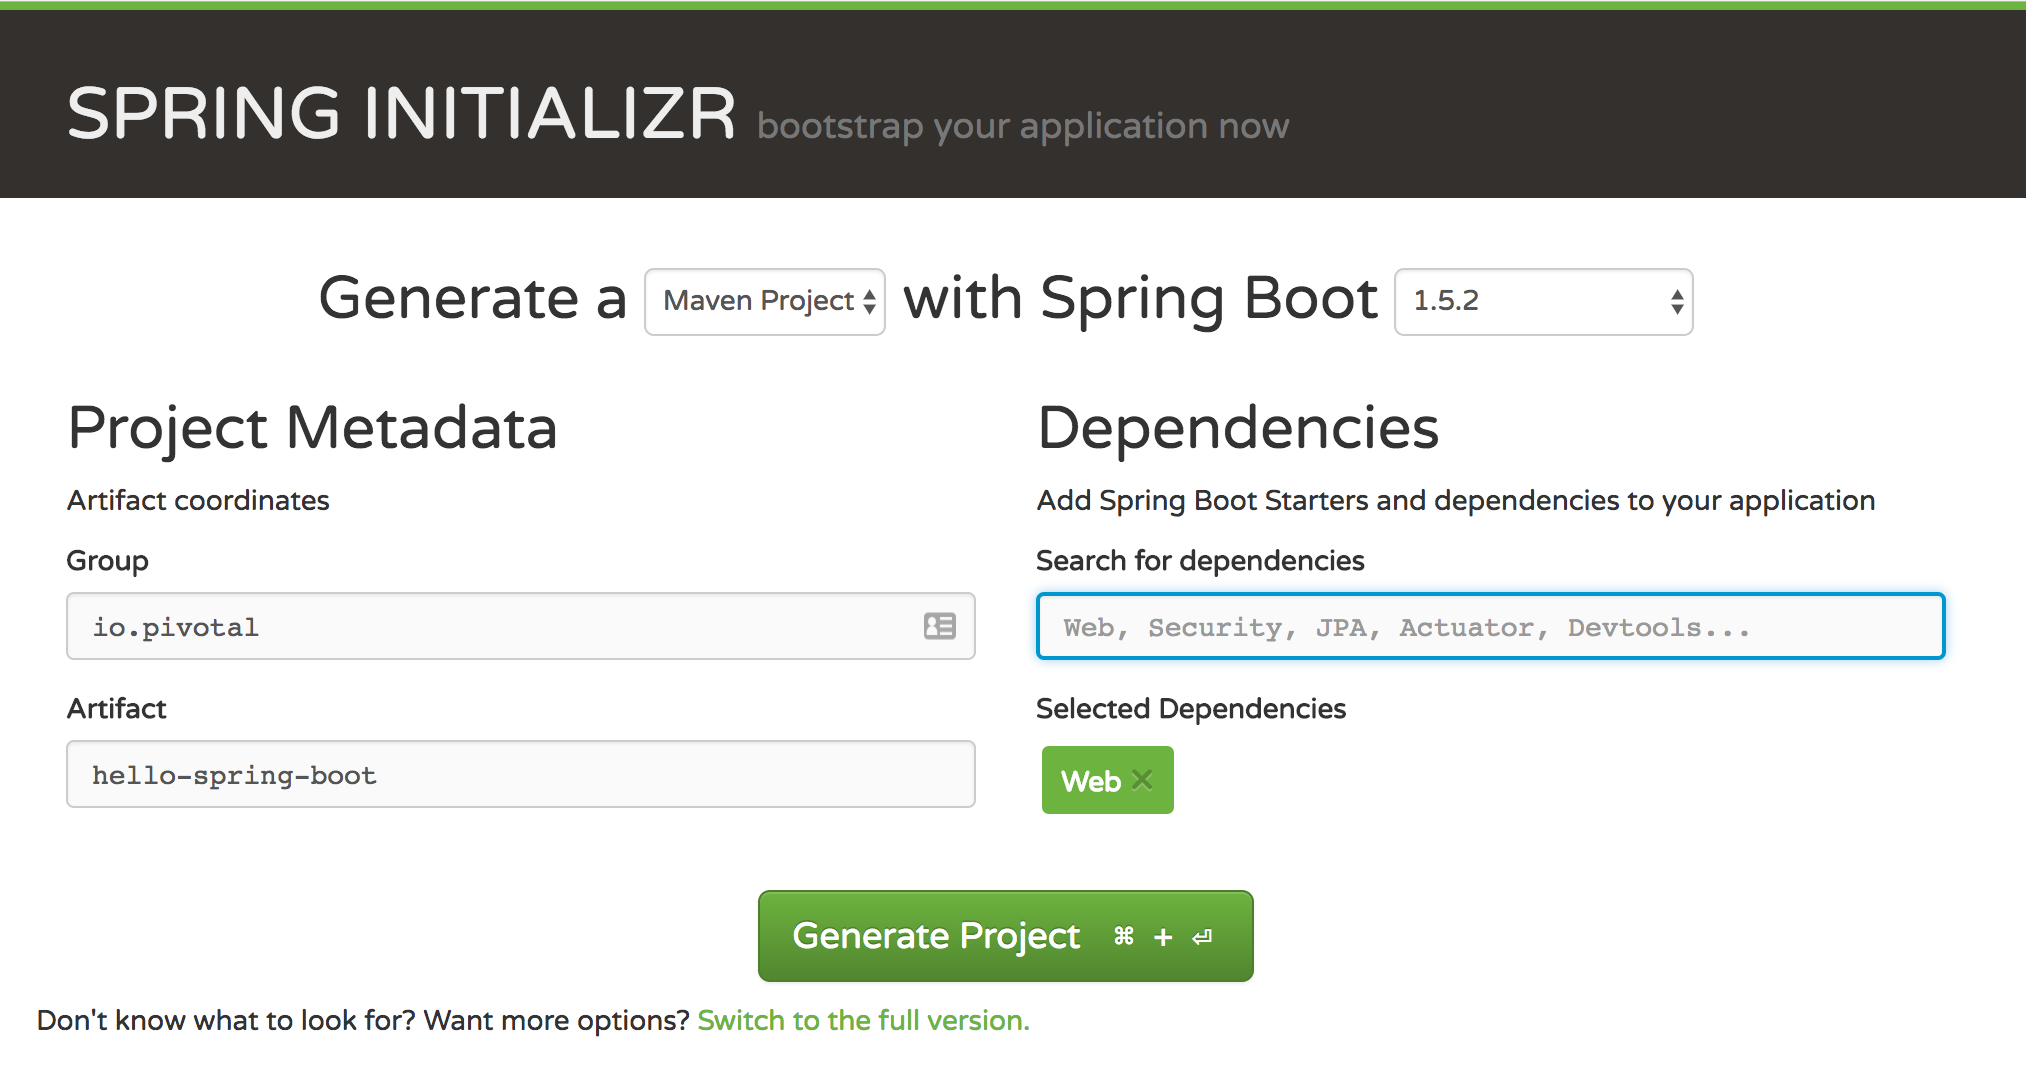Click the Search for dependencies label
The width and height of the screenshot is (2026, 1092).
(1200, 560)
